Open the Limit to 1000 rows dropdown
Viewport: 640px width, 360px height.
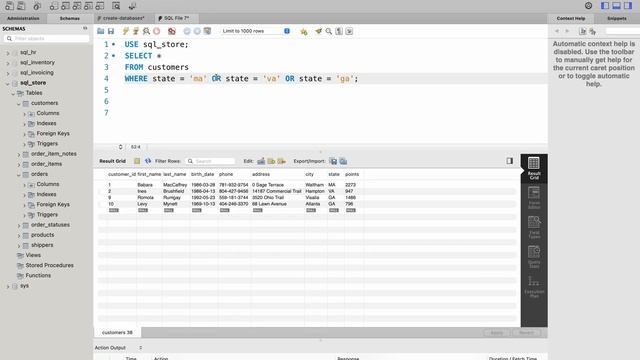(256, 31)
